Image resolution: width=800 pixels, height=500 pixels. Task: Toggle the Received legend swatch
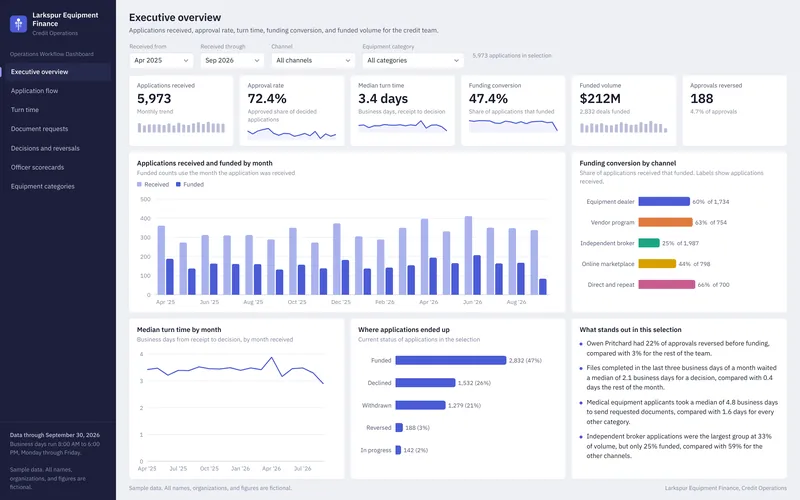139,185
